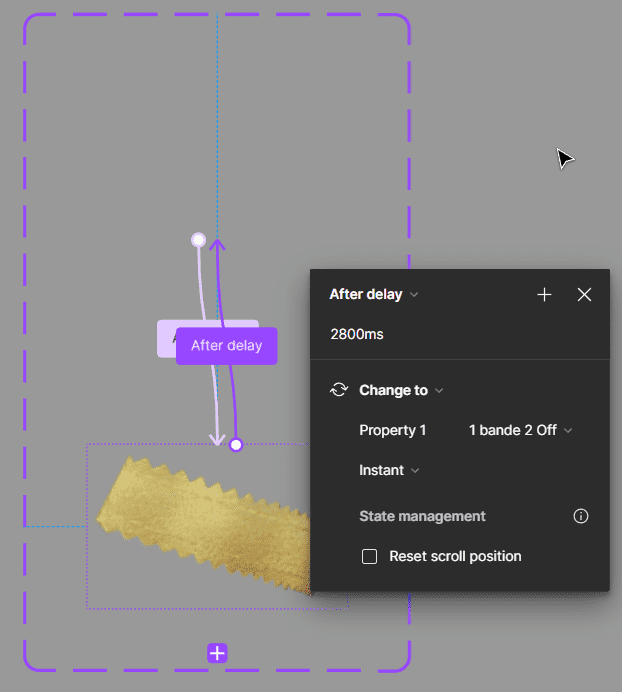Image resolution: width=622 pixels, height=692 pixels.
Task: Click the Change to swap-arrows icon
Action: coord(339,390)
